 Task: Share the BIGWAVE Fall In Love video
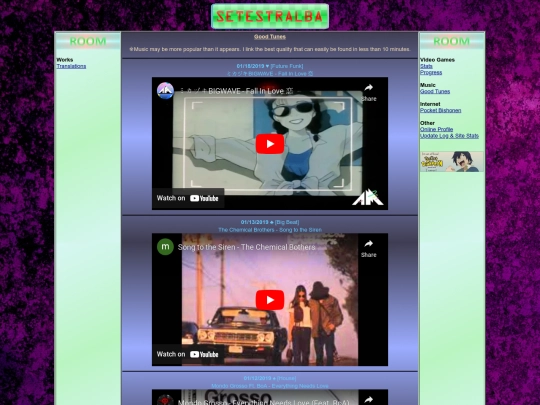pos(368,92)
